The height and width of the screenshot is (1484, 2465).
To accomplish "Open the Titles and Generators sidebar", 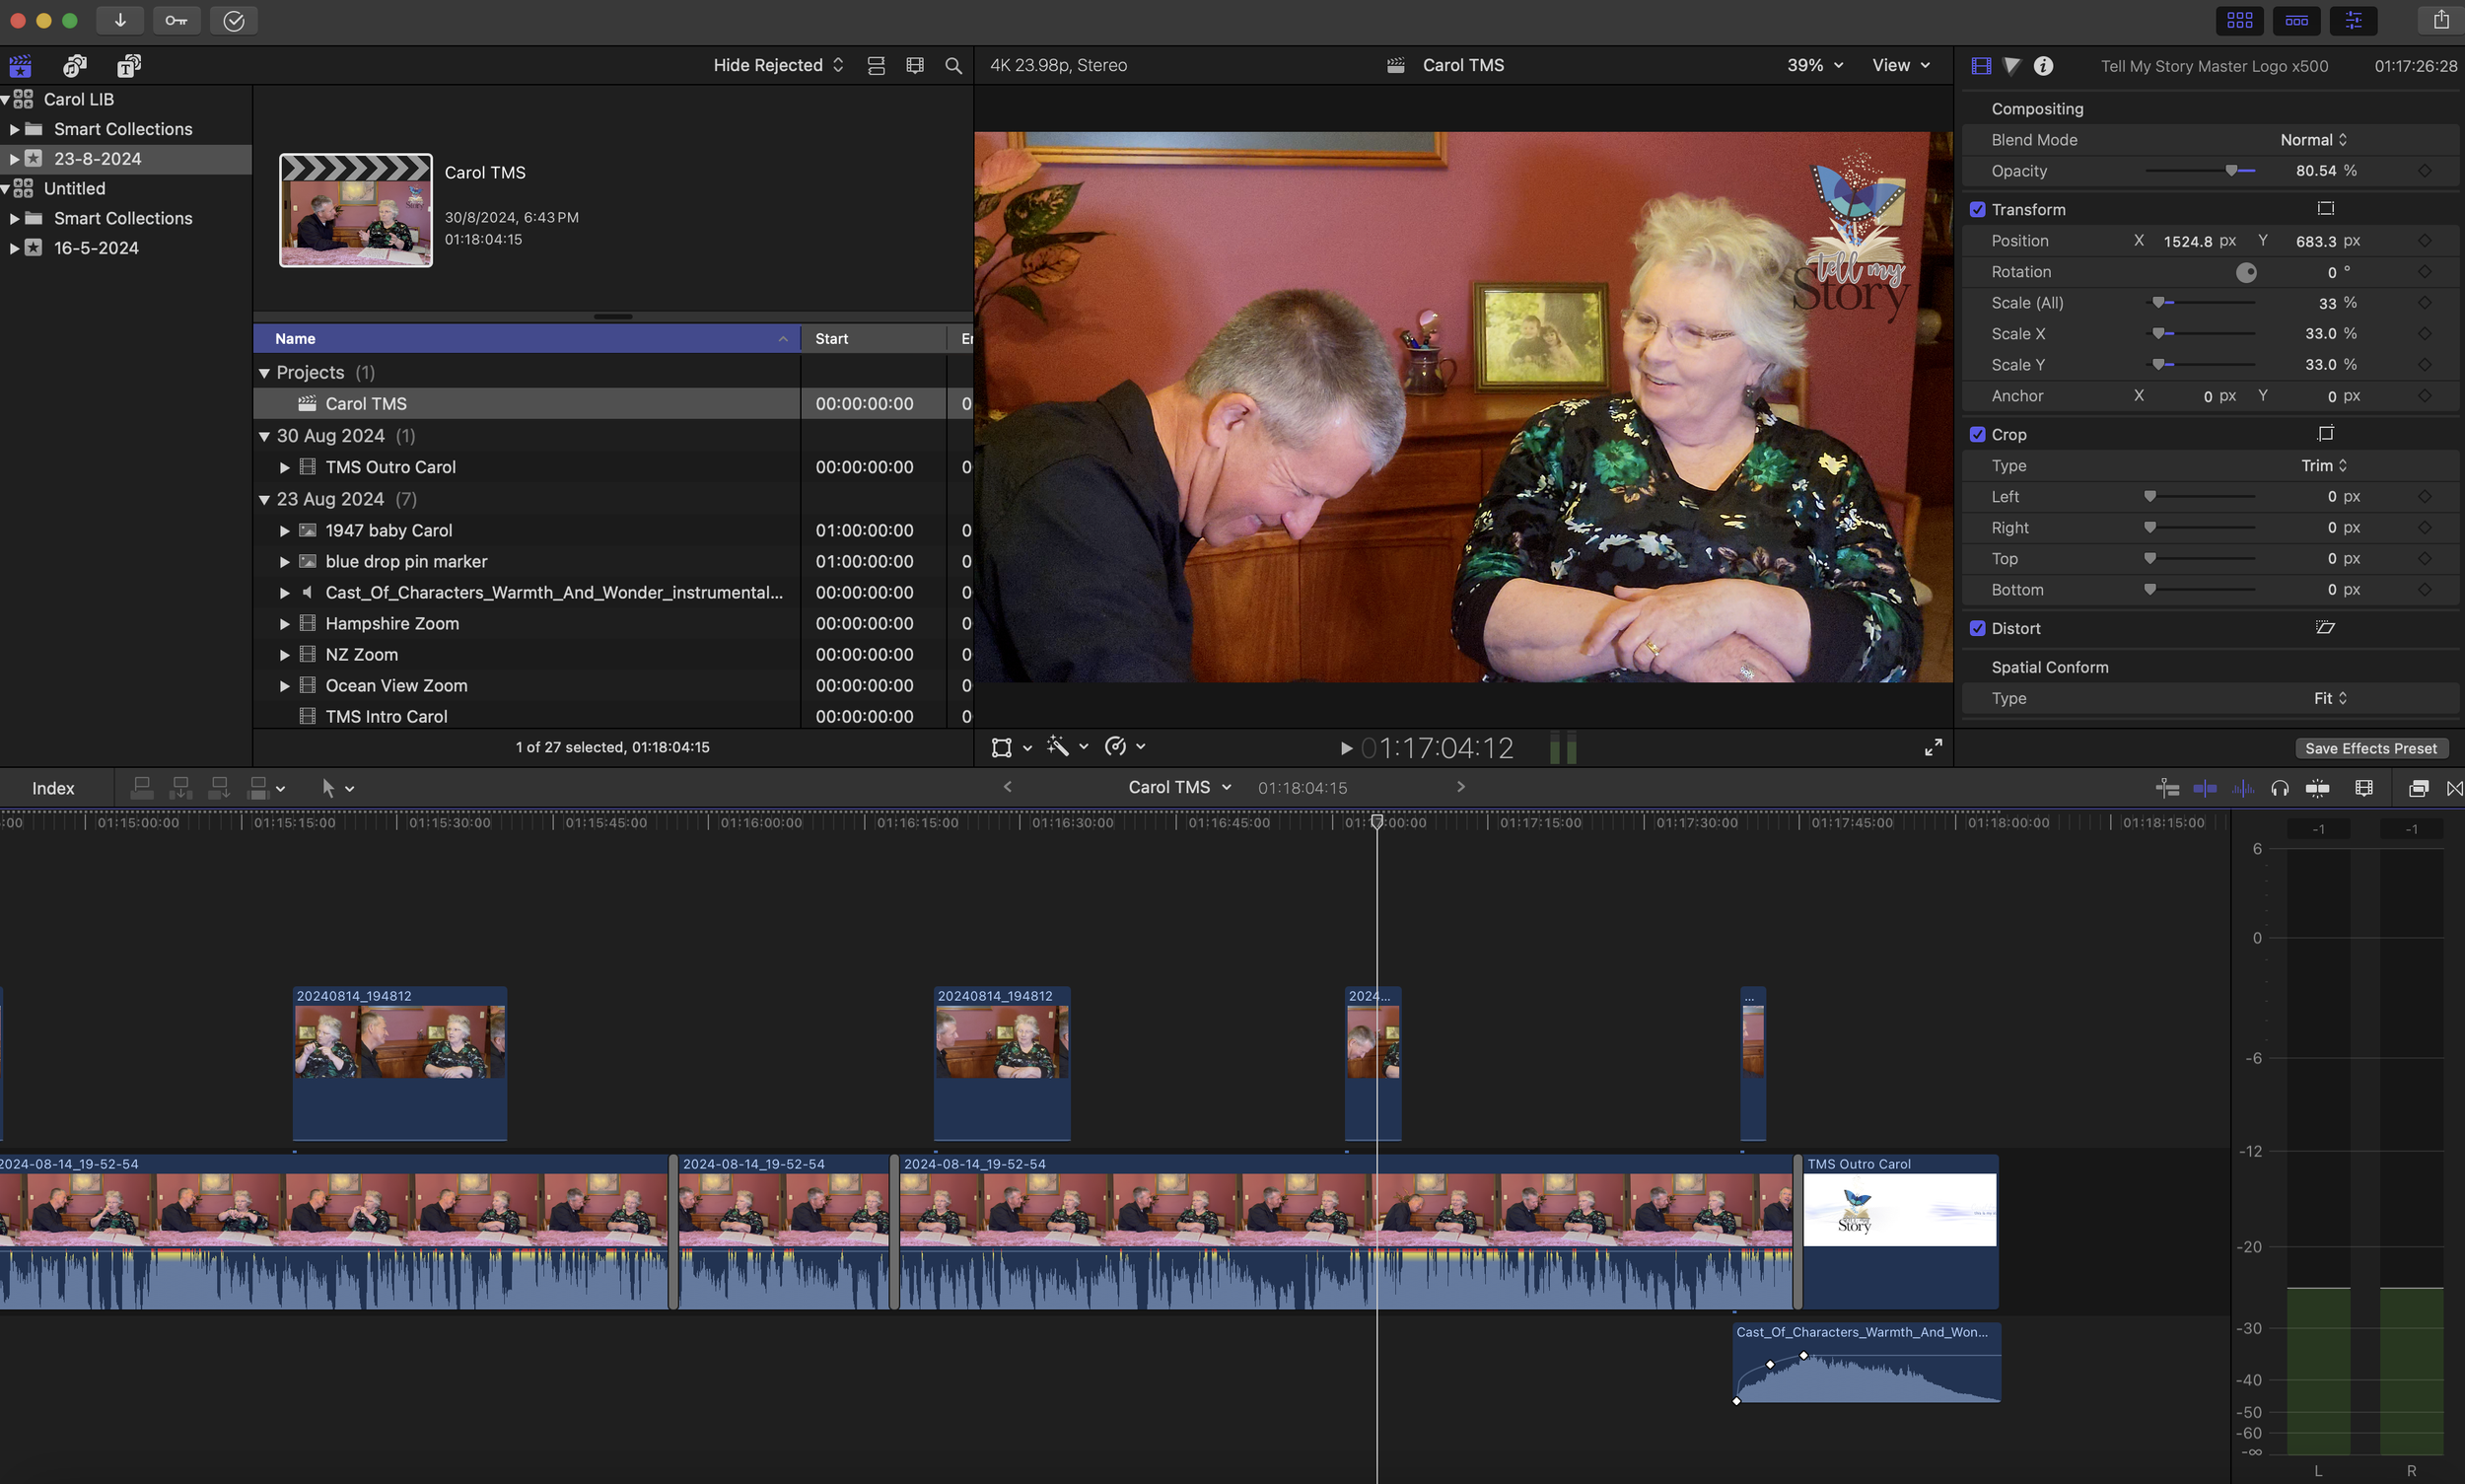I will point(129,65).
